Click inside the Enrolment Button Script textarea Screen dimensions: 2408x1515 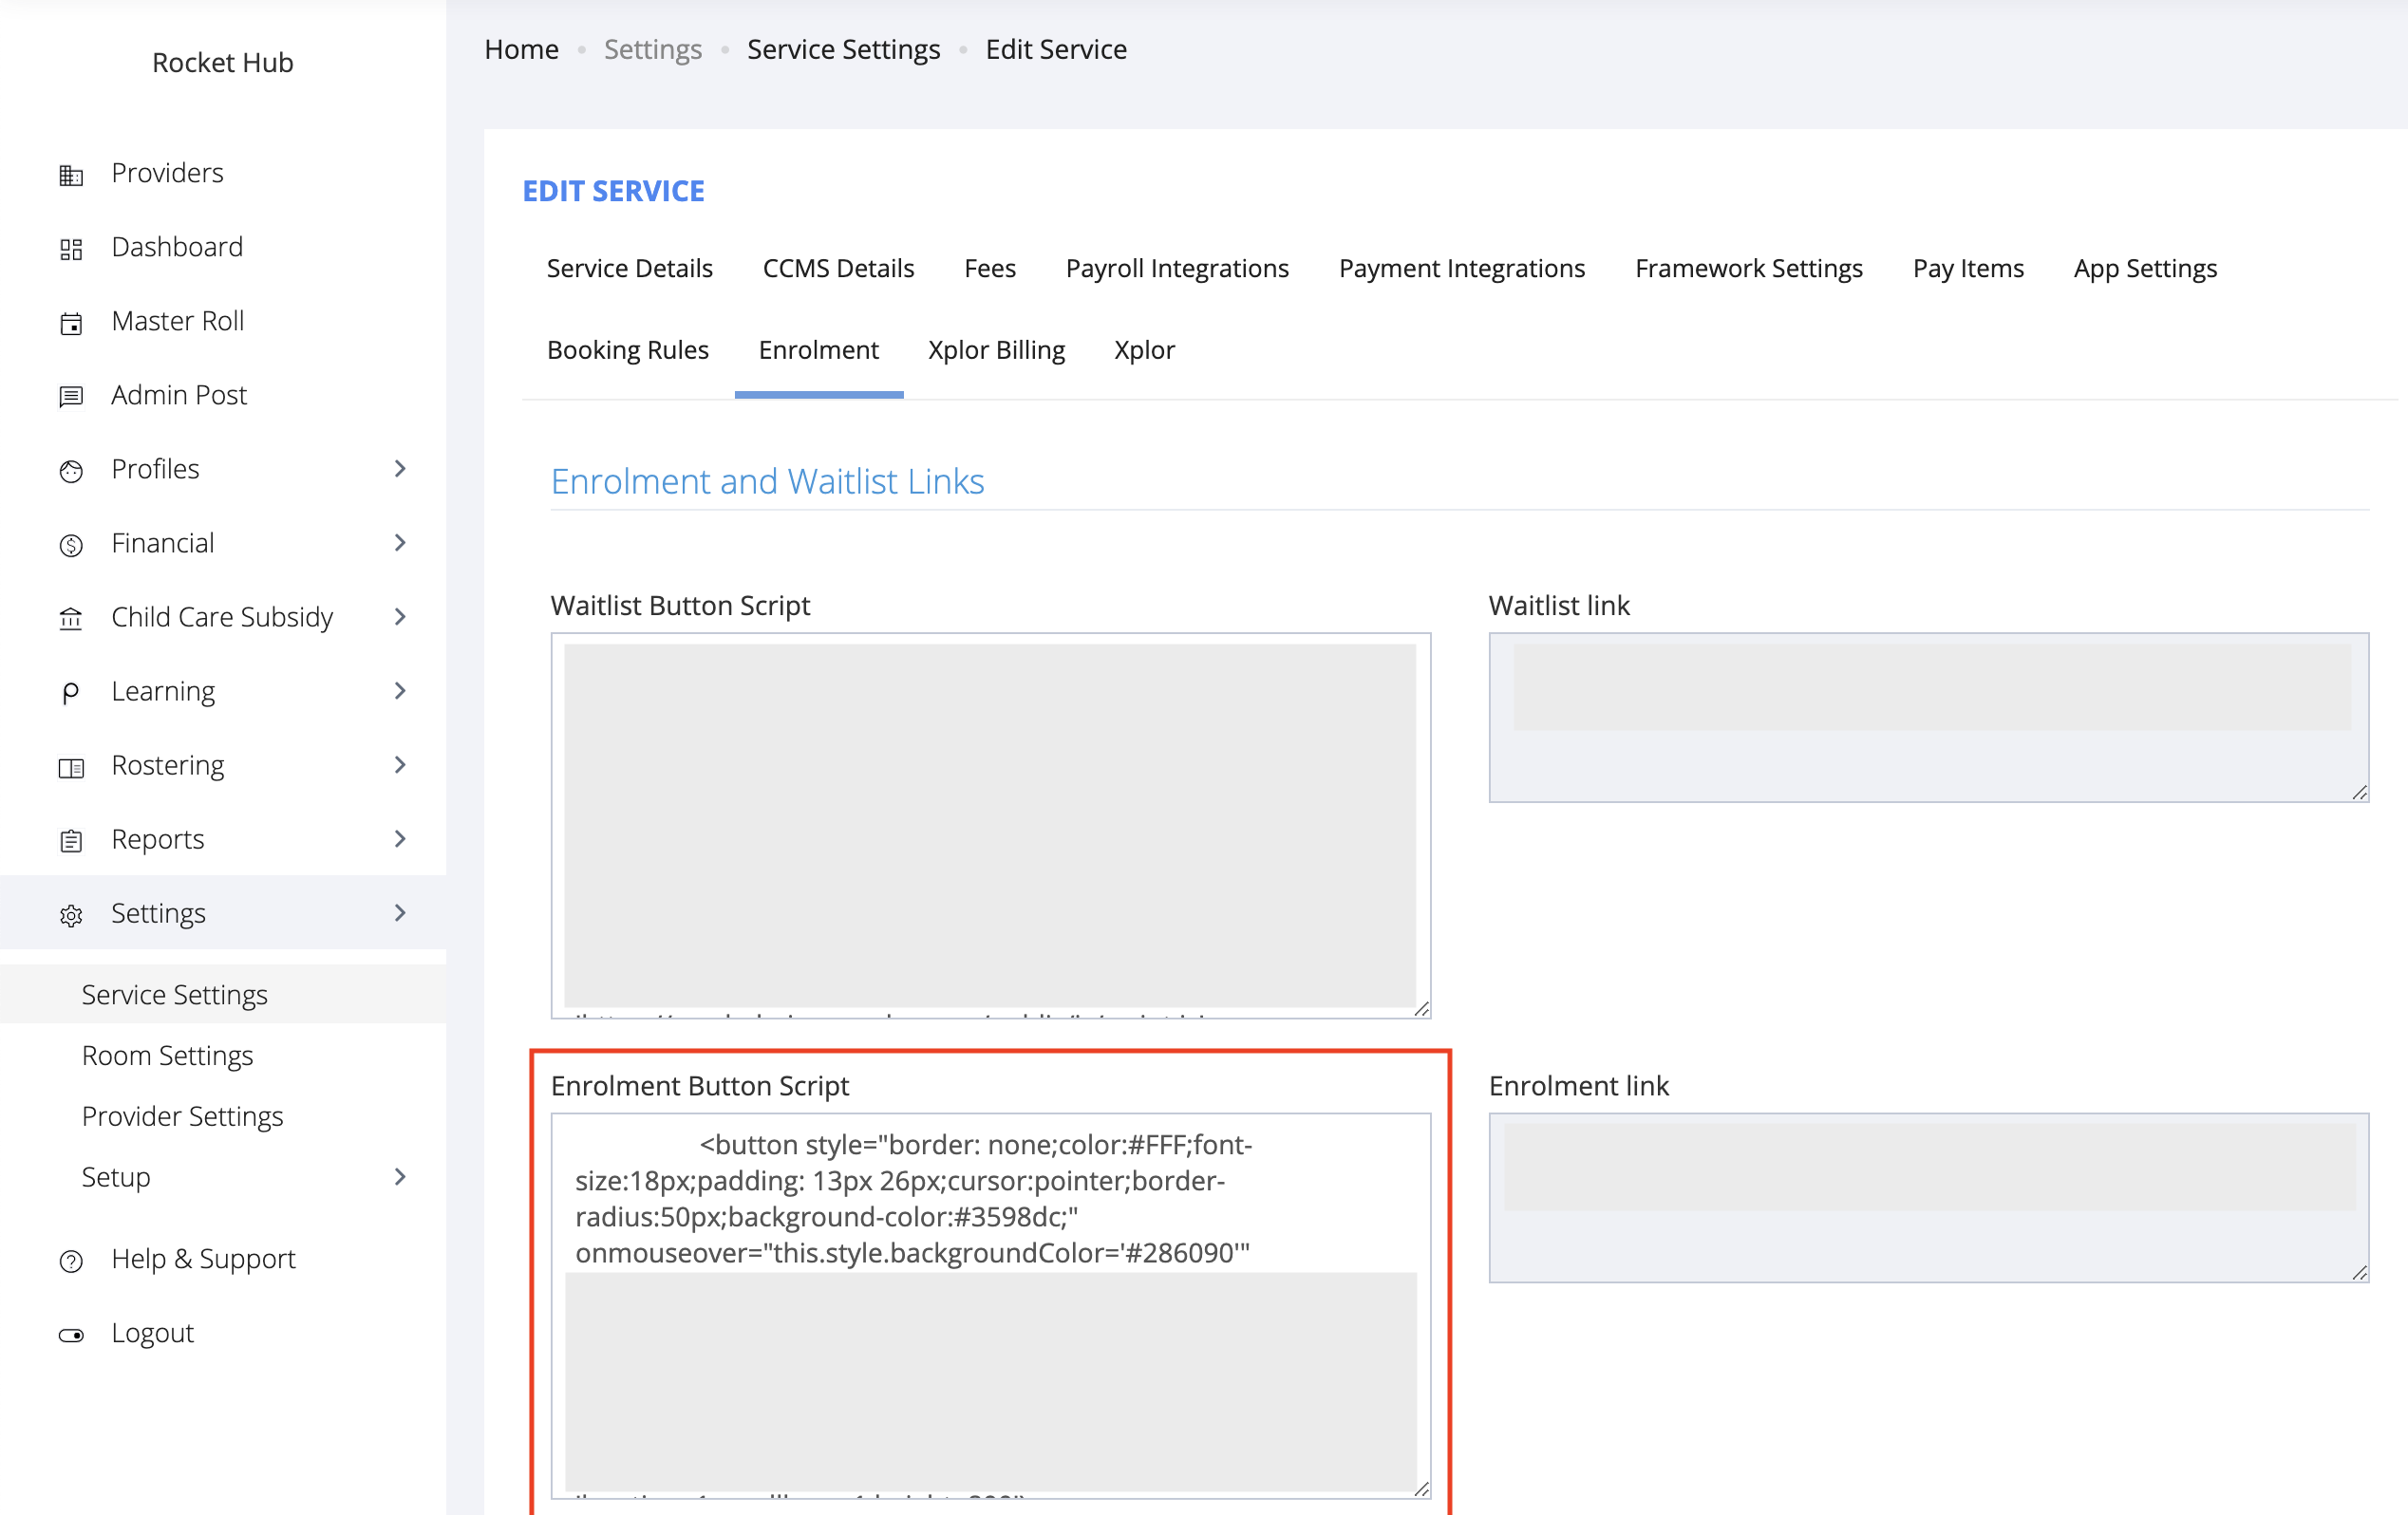(991, 1306)
